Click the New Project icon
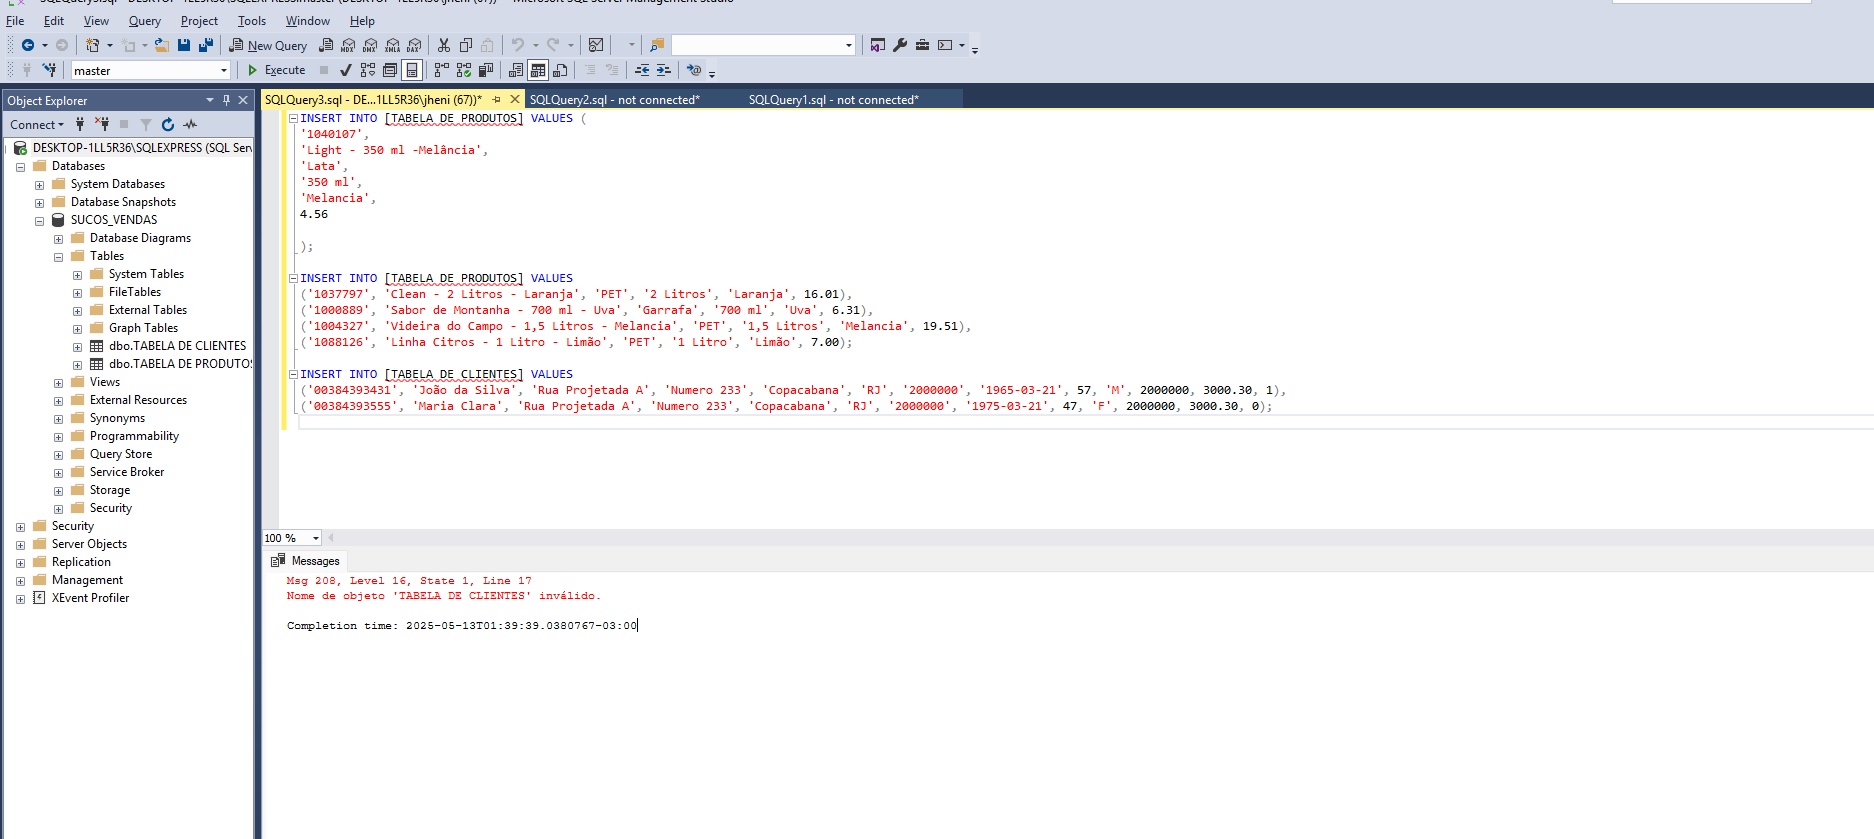 (92, 45)
